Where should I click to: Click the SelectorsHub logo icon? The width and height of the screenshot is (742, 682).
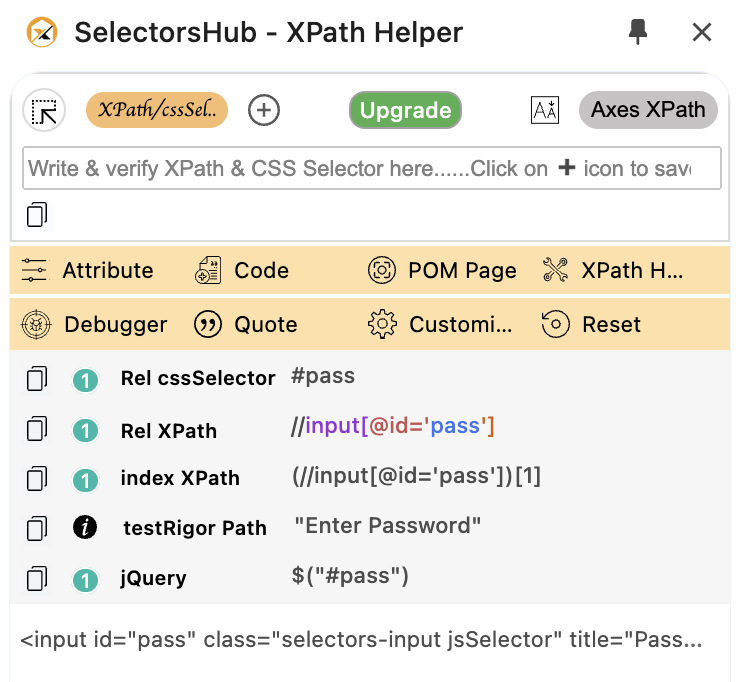tap(42, 32)
